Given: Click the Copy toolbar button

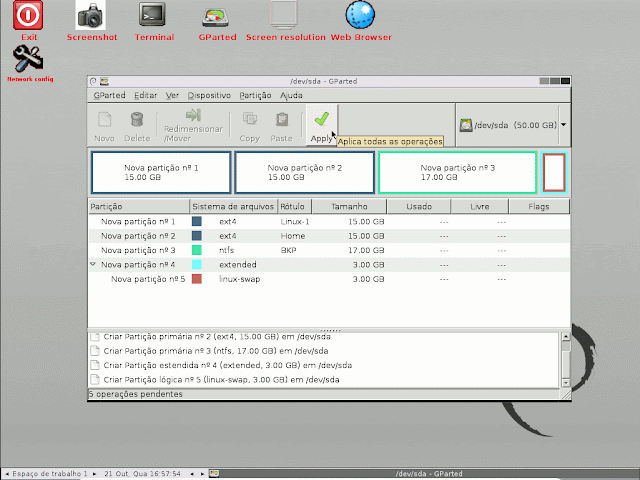Looking at the screenshot, I should pos(249,127).
